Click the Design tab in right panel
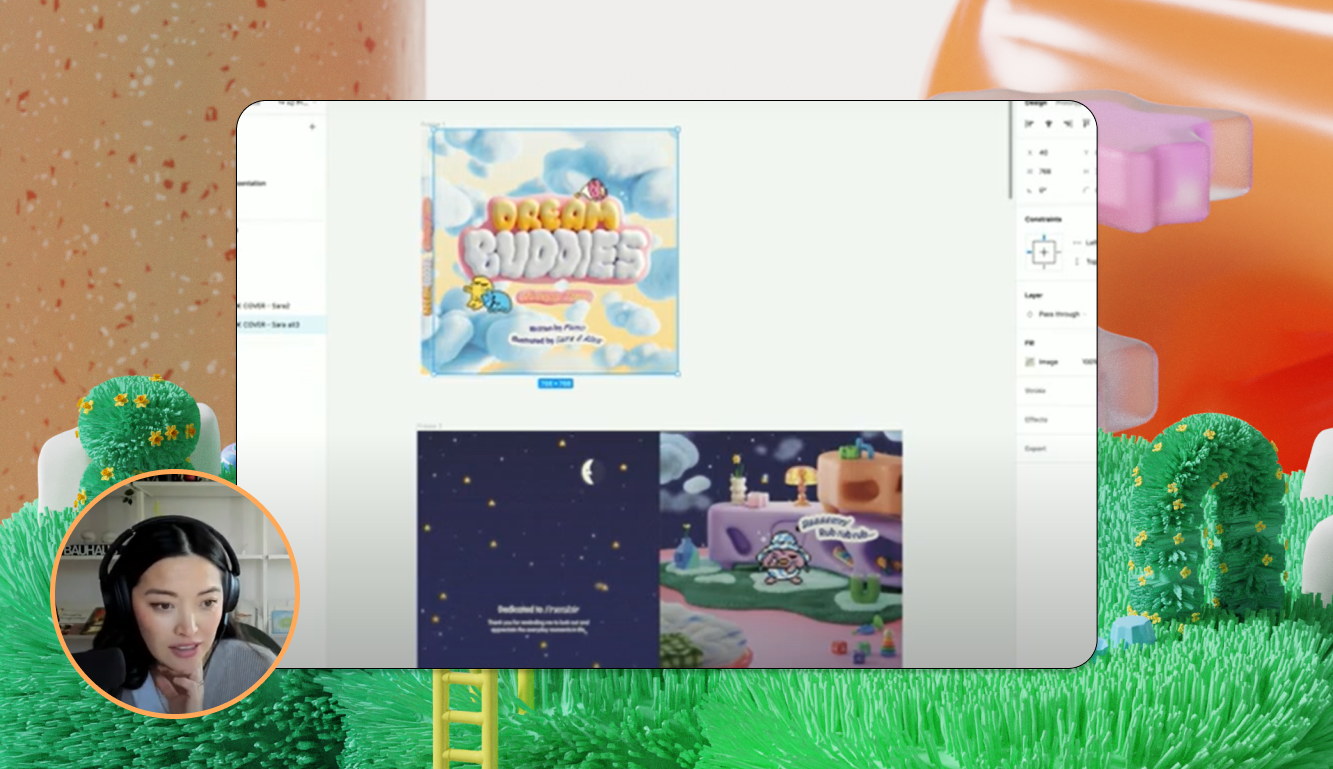1333x769 pixels. [x=1034, y=104]
